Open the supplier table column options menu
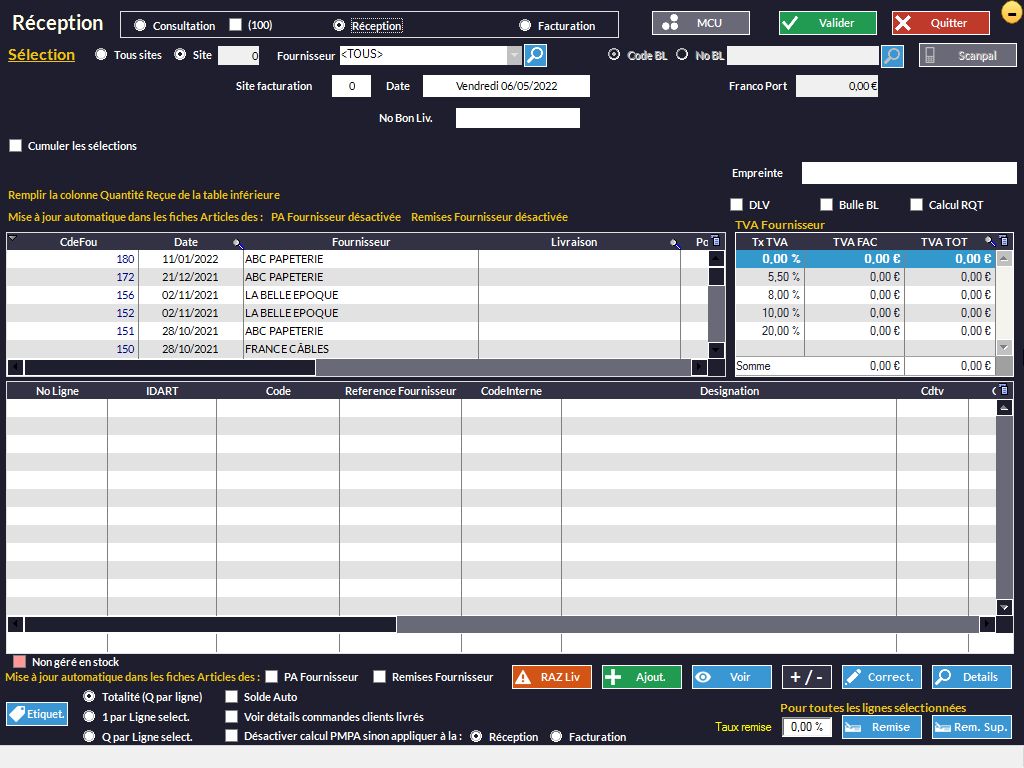Screen dimensions: 1024x768 point(715,241)
